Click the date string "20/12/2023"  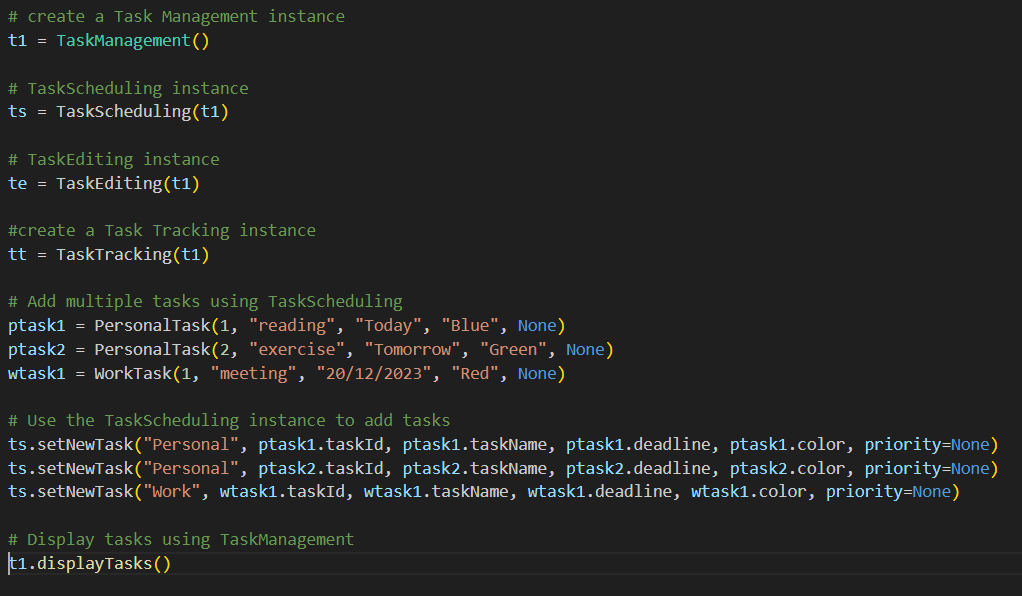pyautogui.click(x=374, y=374)
